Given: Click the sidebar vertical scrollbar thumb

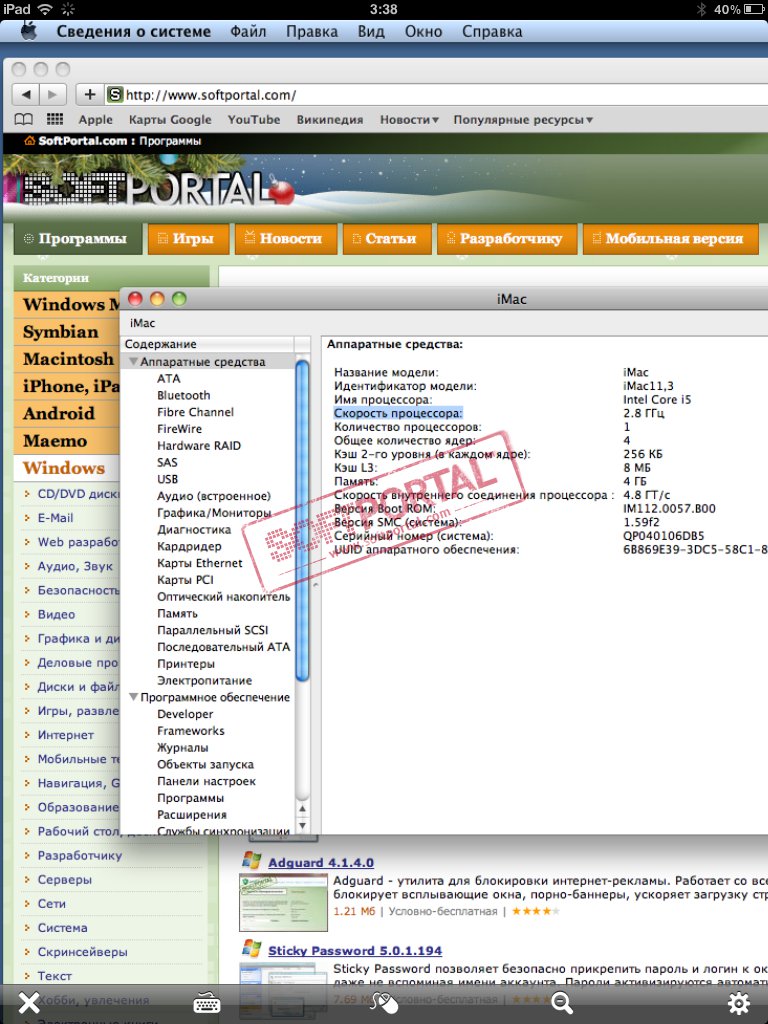Looking at the screenshot, I should (x=302, y=520).
